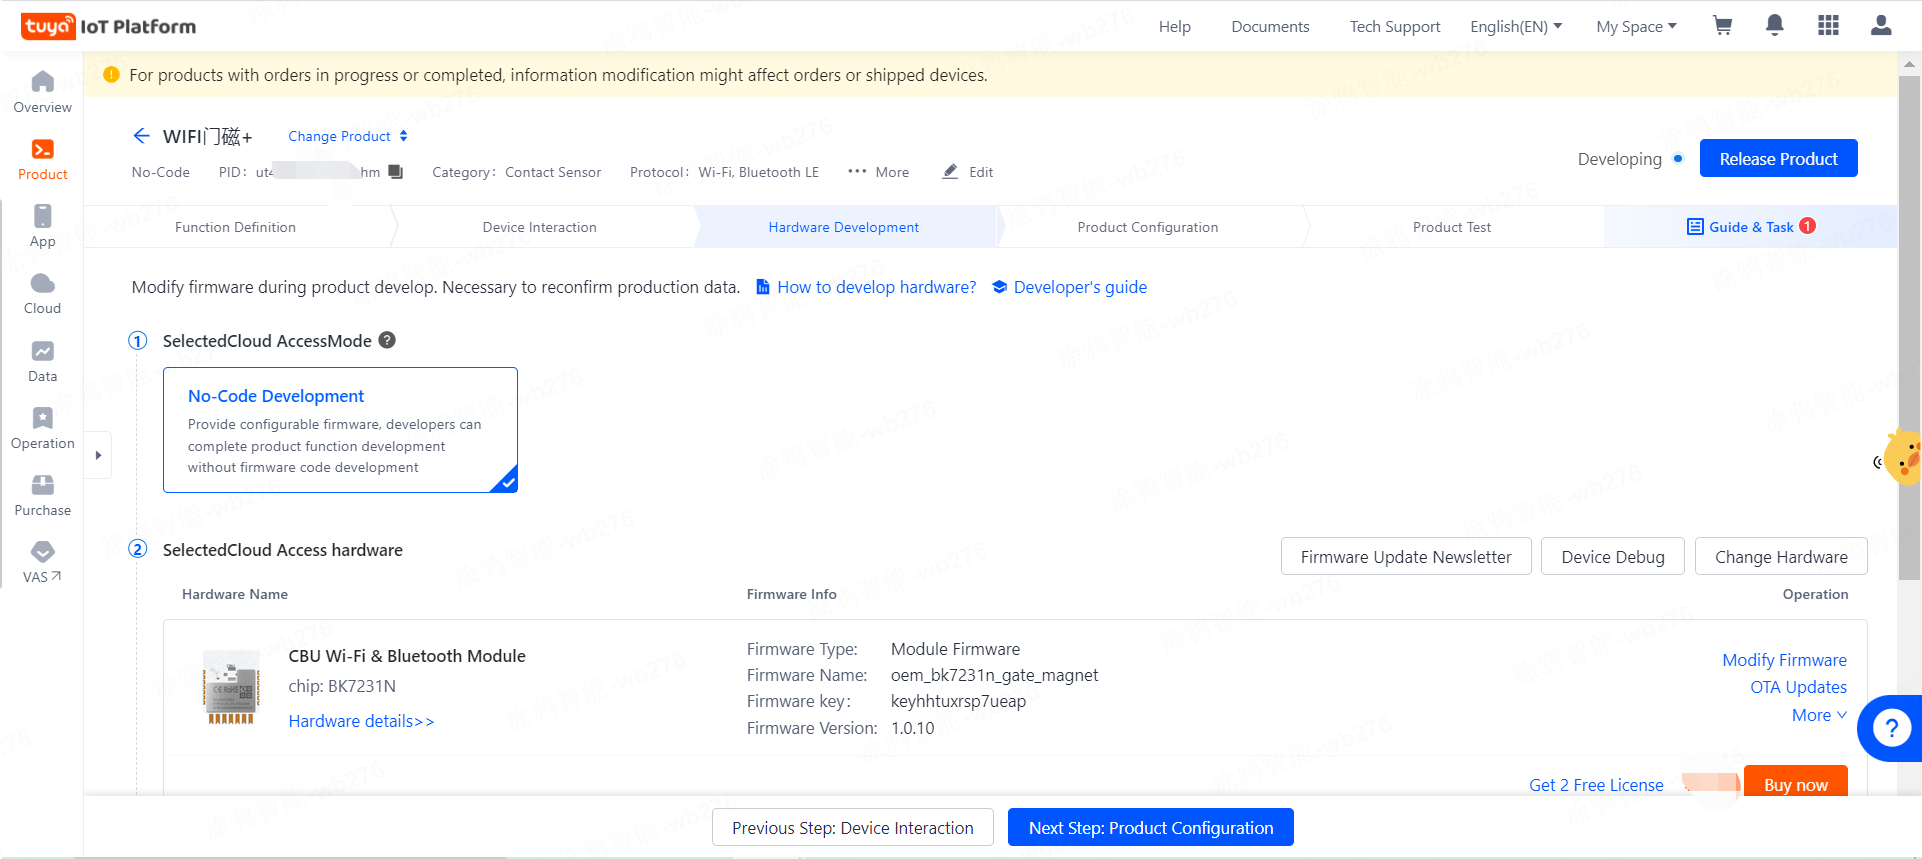Image resolution: width=1922 pixels, height=859 pixels.
Task: Copy the PID with the copy icon
Action: coord(396,172)
